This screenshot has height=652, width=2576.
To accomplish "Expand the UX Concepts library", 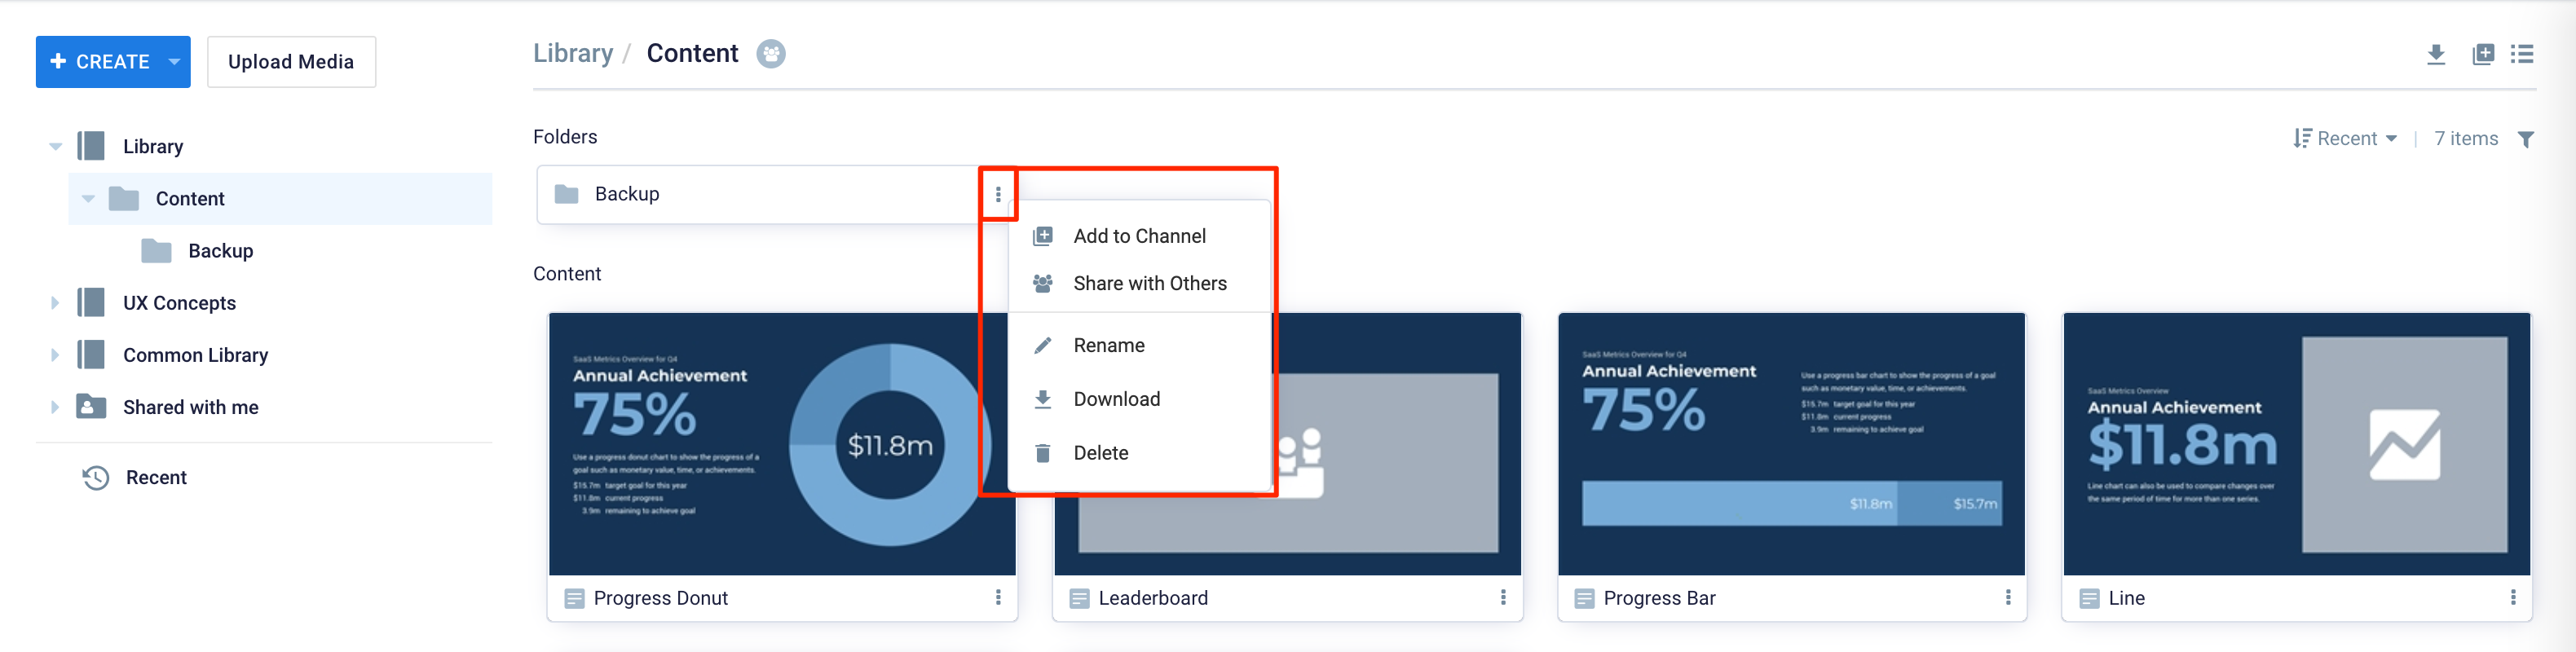I will click(x=55, y=303).
